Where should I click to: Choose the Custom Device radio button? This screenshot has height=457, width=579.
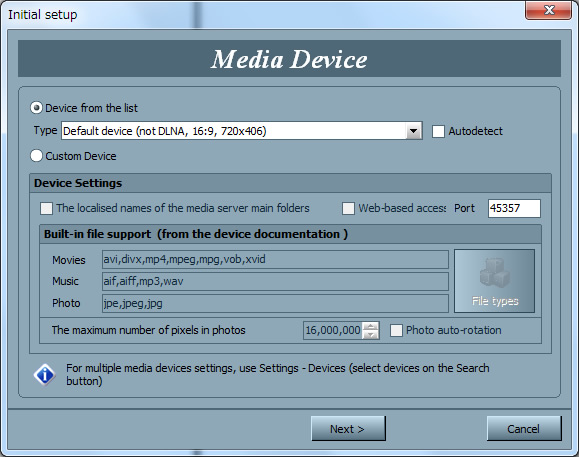(x=36, y=156)
